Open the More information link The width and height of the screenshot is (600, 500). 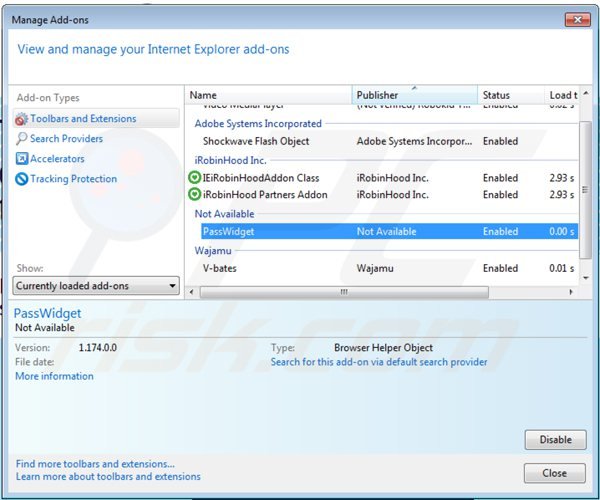(x=54, y=376)
